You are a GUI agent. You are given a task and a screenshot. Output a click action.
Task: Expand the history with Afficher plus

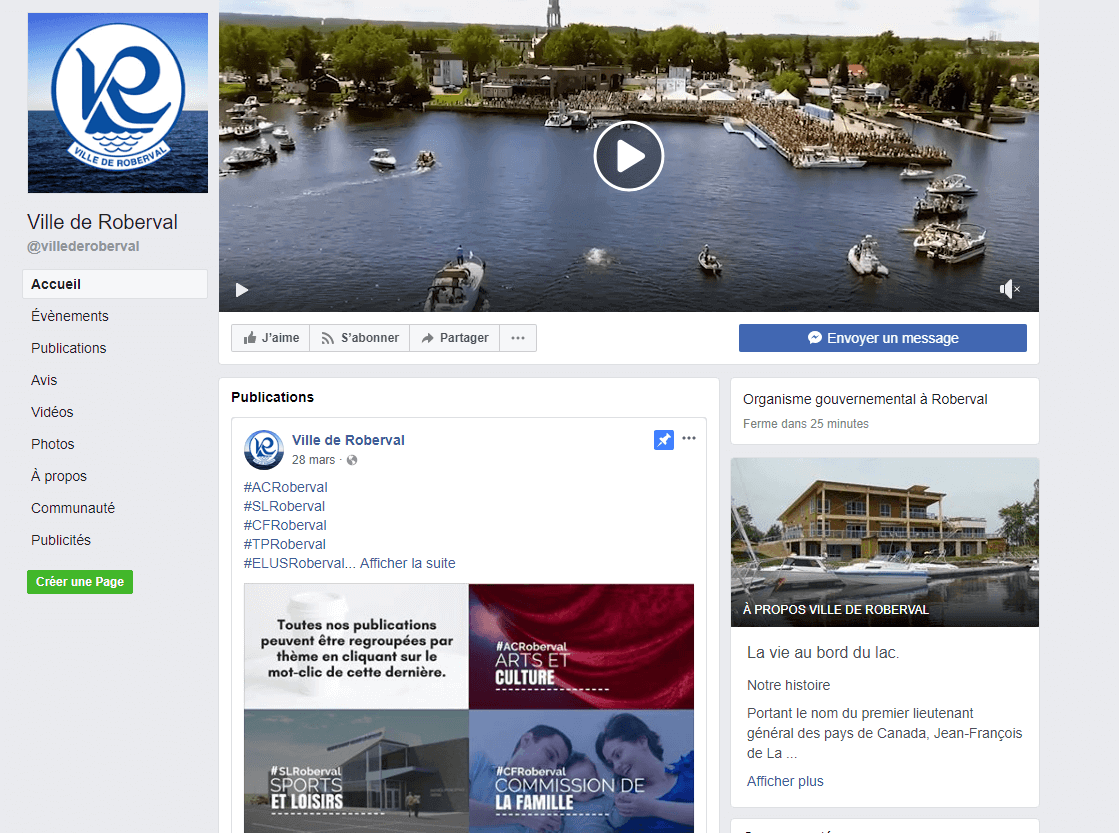point(785,781)
